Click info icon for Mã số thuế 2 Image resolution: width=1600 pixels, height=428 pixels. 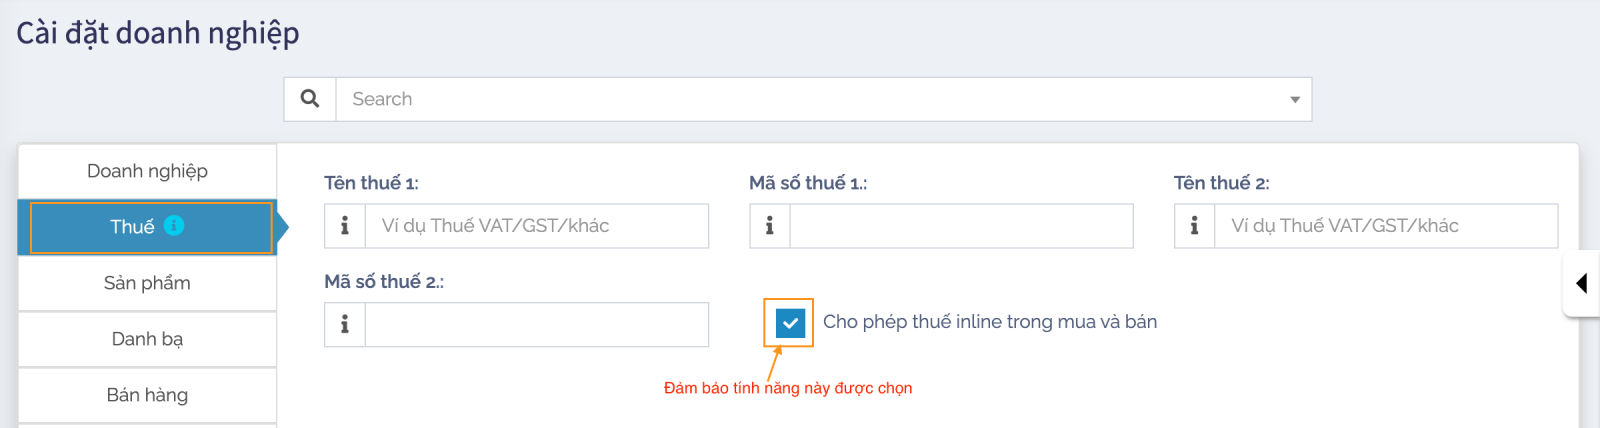pos(345,324)
